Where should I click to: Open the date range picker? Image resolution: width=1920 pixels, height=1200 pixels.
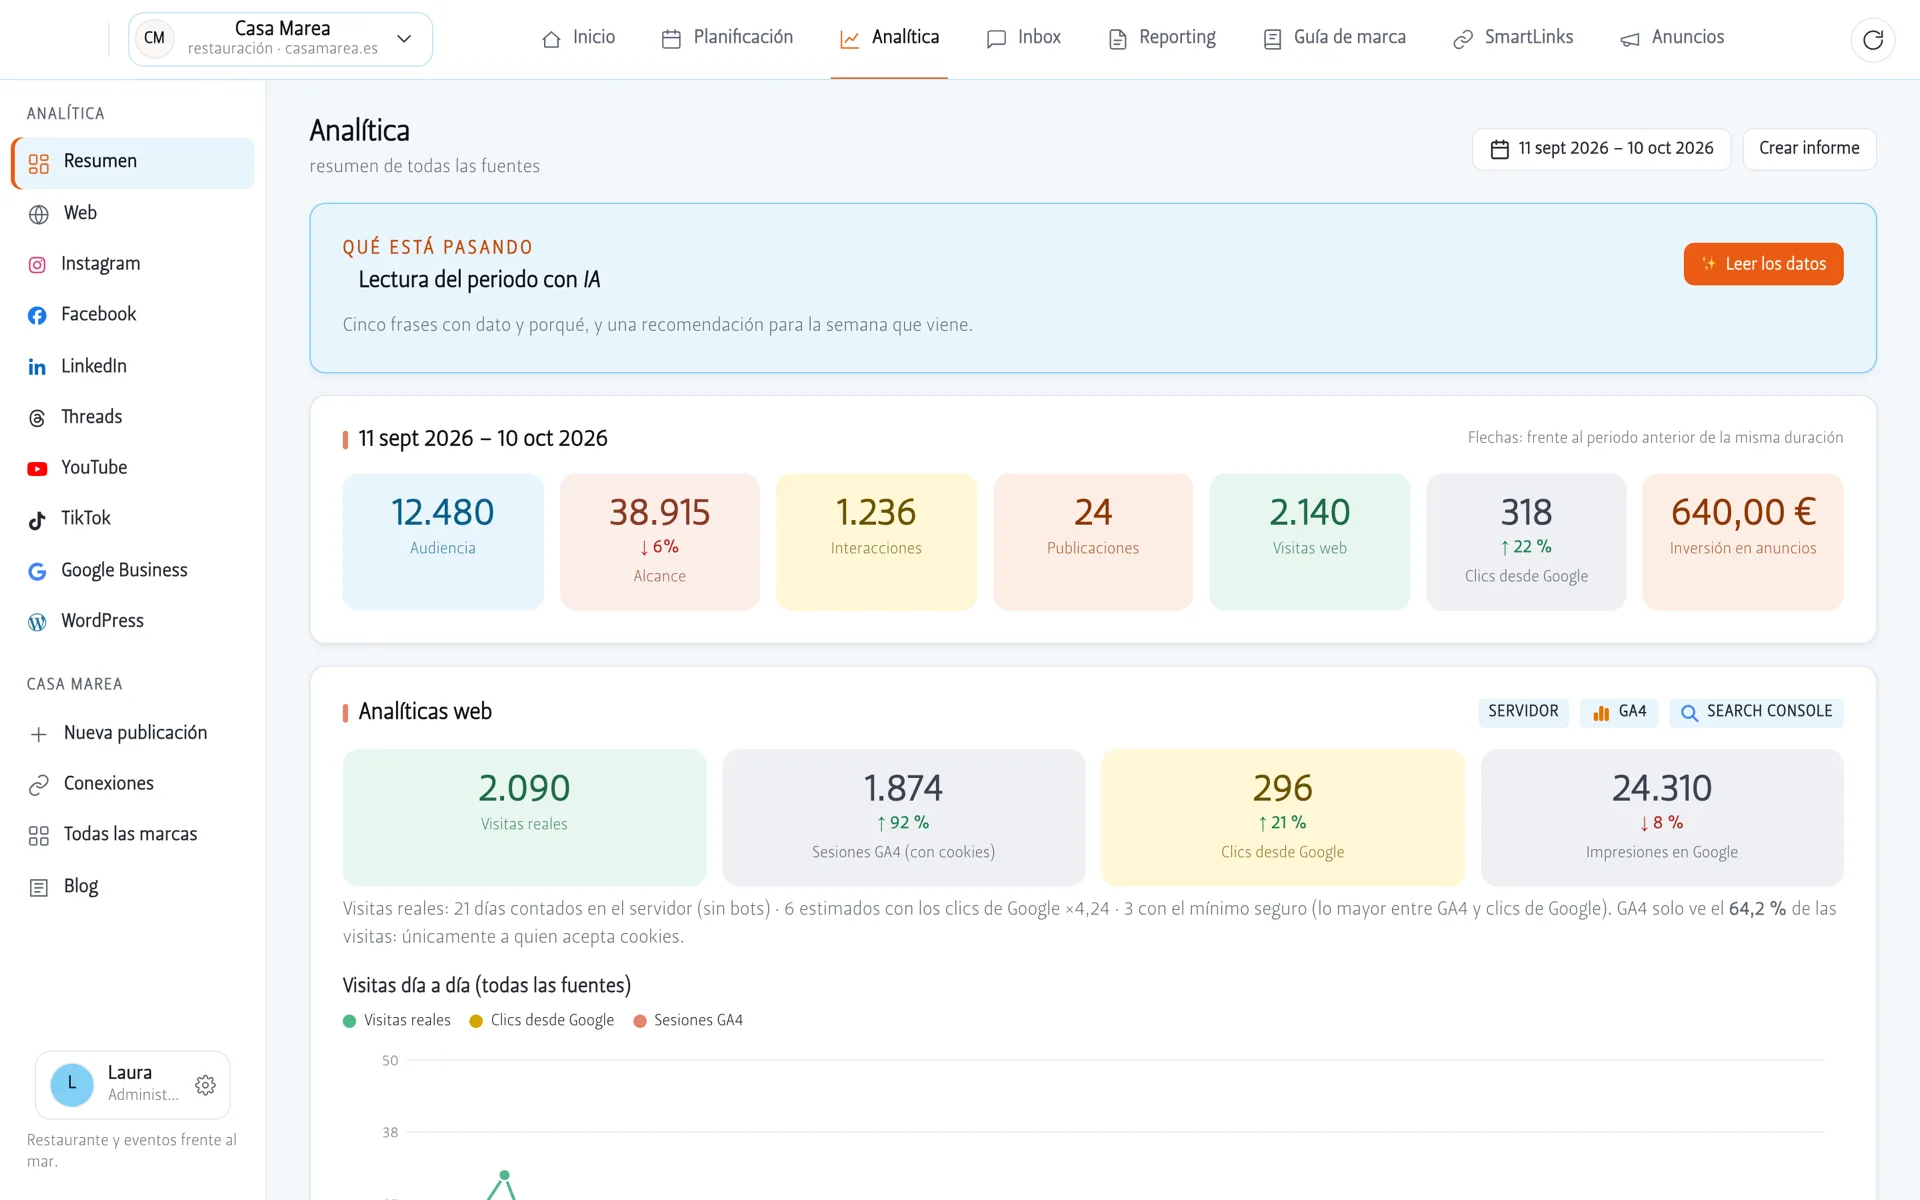(x=1601, y=148)
